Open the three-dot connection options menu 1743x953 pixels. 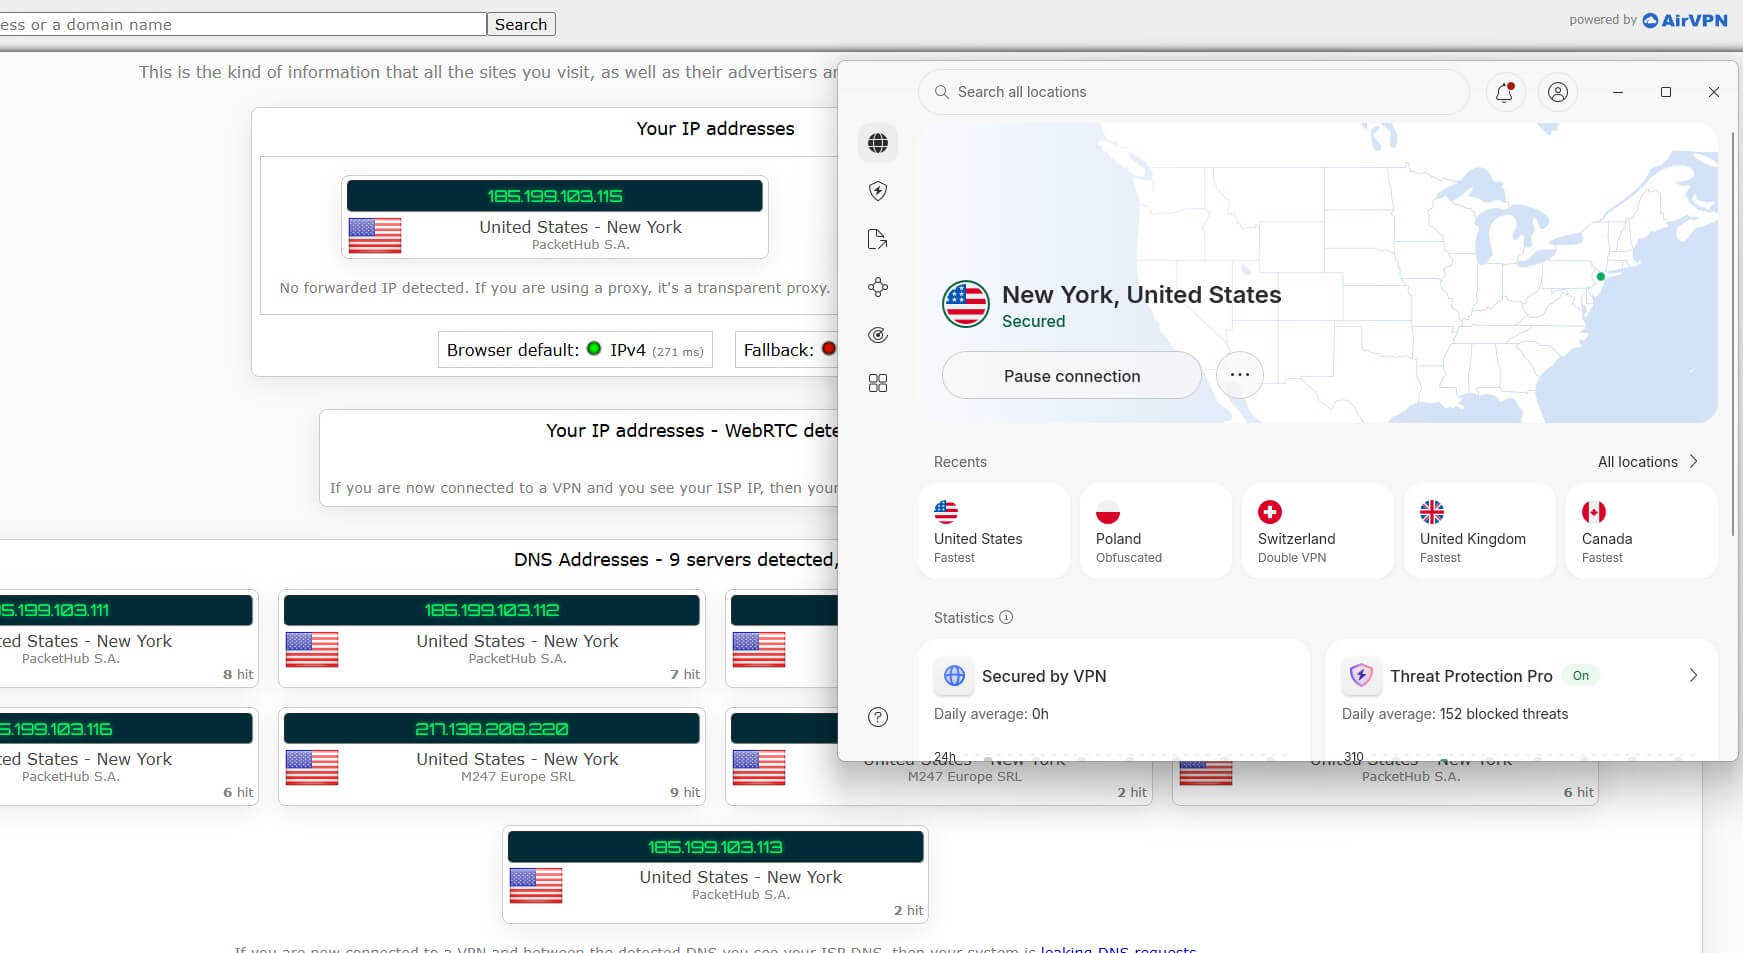click(x=1240, y=375)
